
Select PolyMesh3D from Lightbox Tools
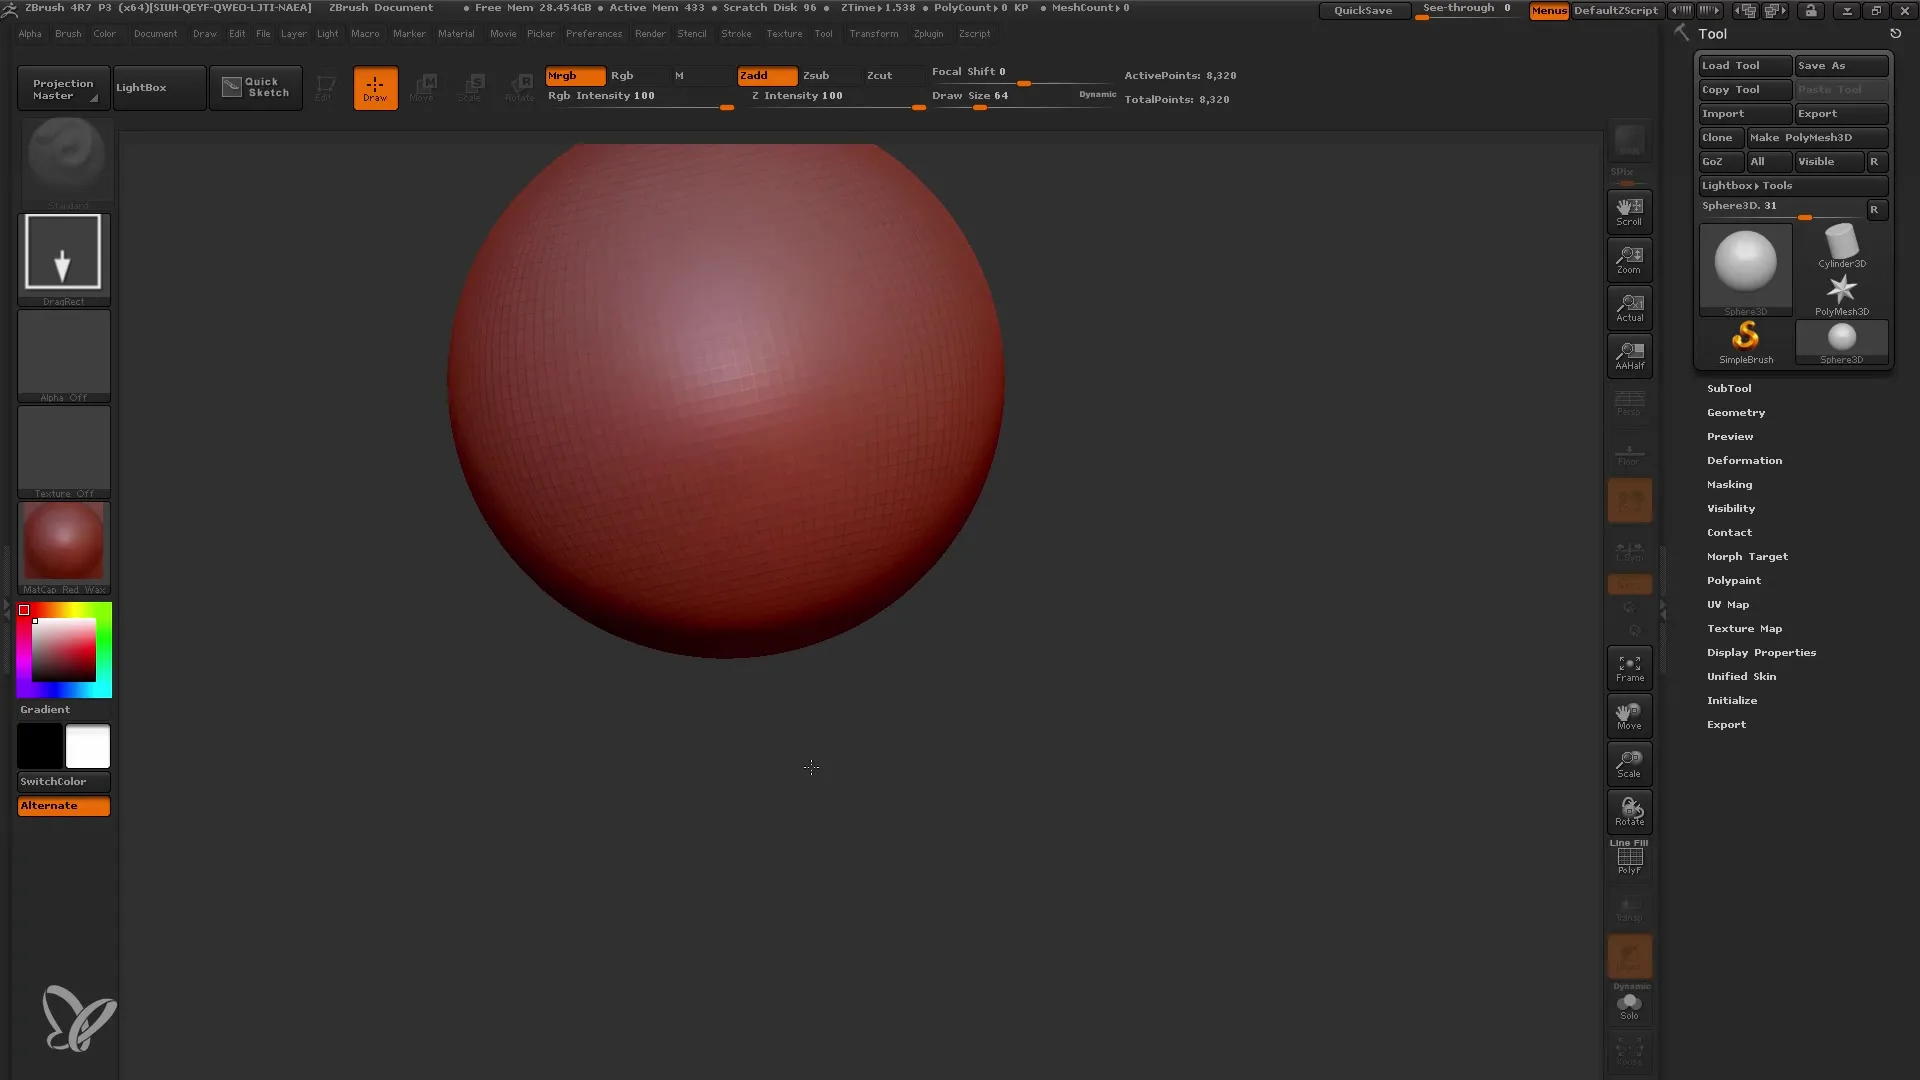pyautogui.click(x=1844, y=293)
